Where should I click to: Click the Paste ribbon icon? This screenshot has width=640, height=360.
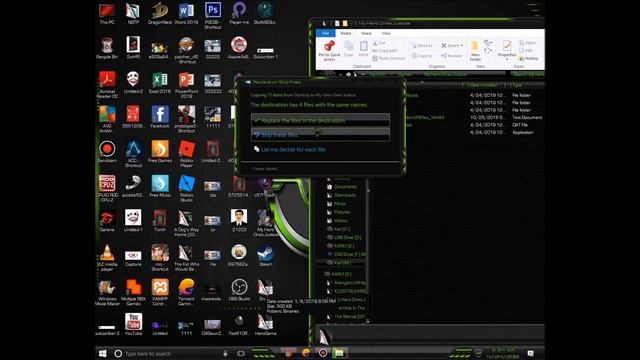click(363, 49)
